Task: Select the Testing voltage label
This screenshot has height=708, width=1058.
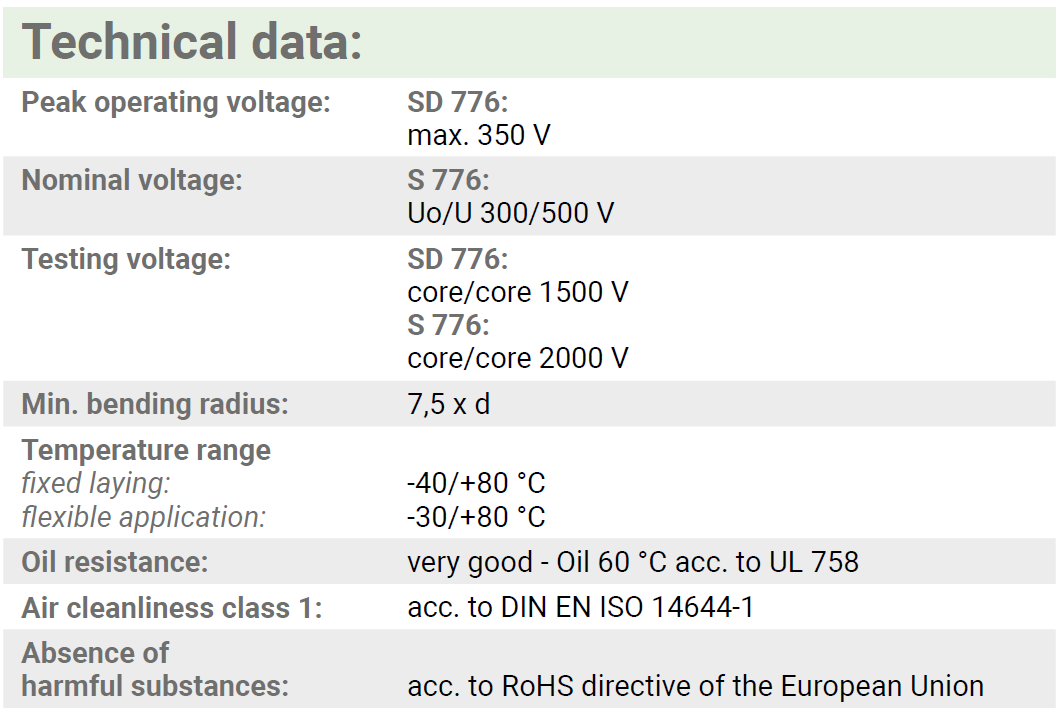Action: pyautogui.click(x=126, y=260)
